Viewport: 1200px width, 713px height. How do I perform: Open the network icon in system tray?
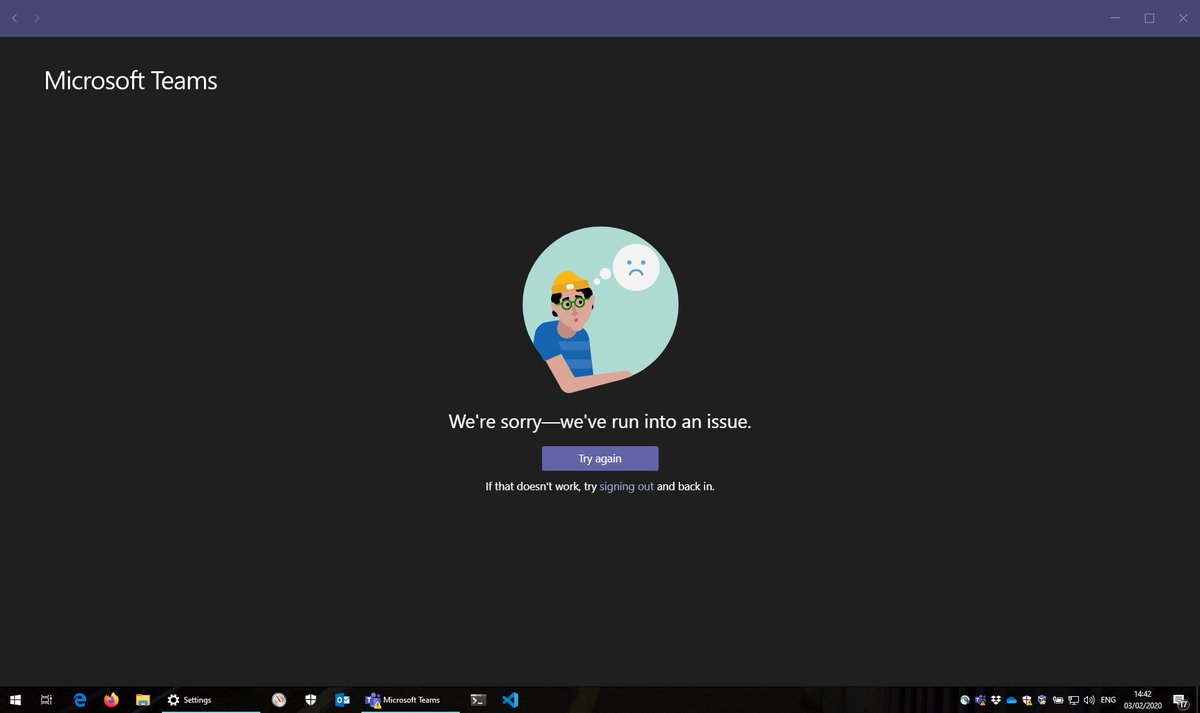[x=1073, y=700]
